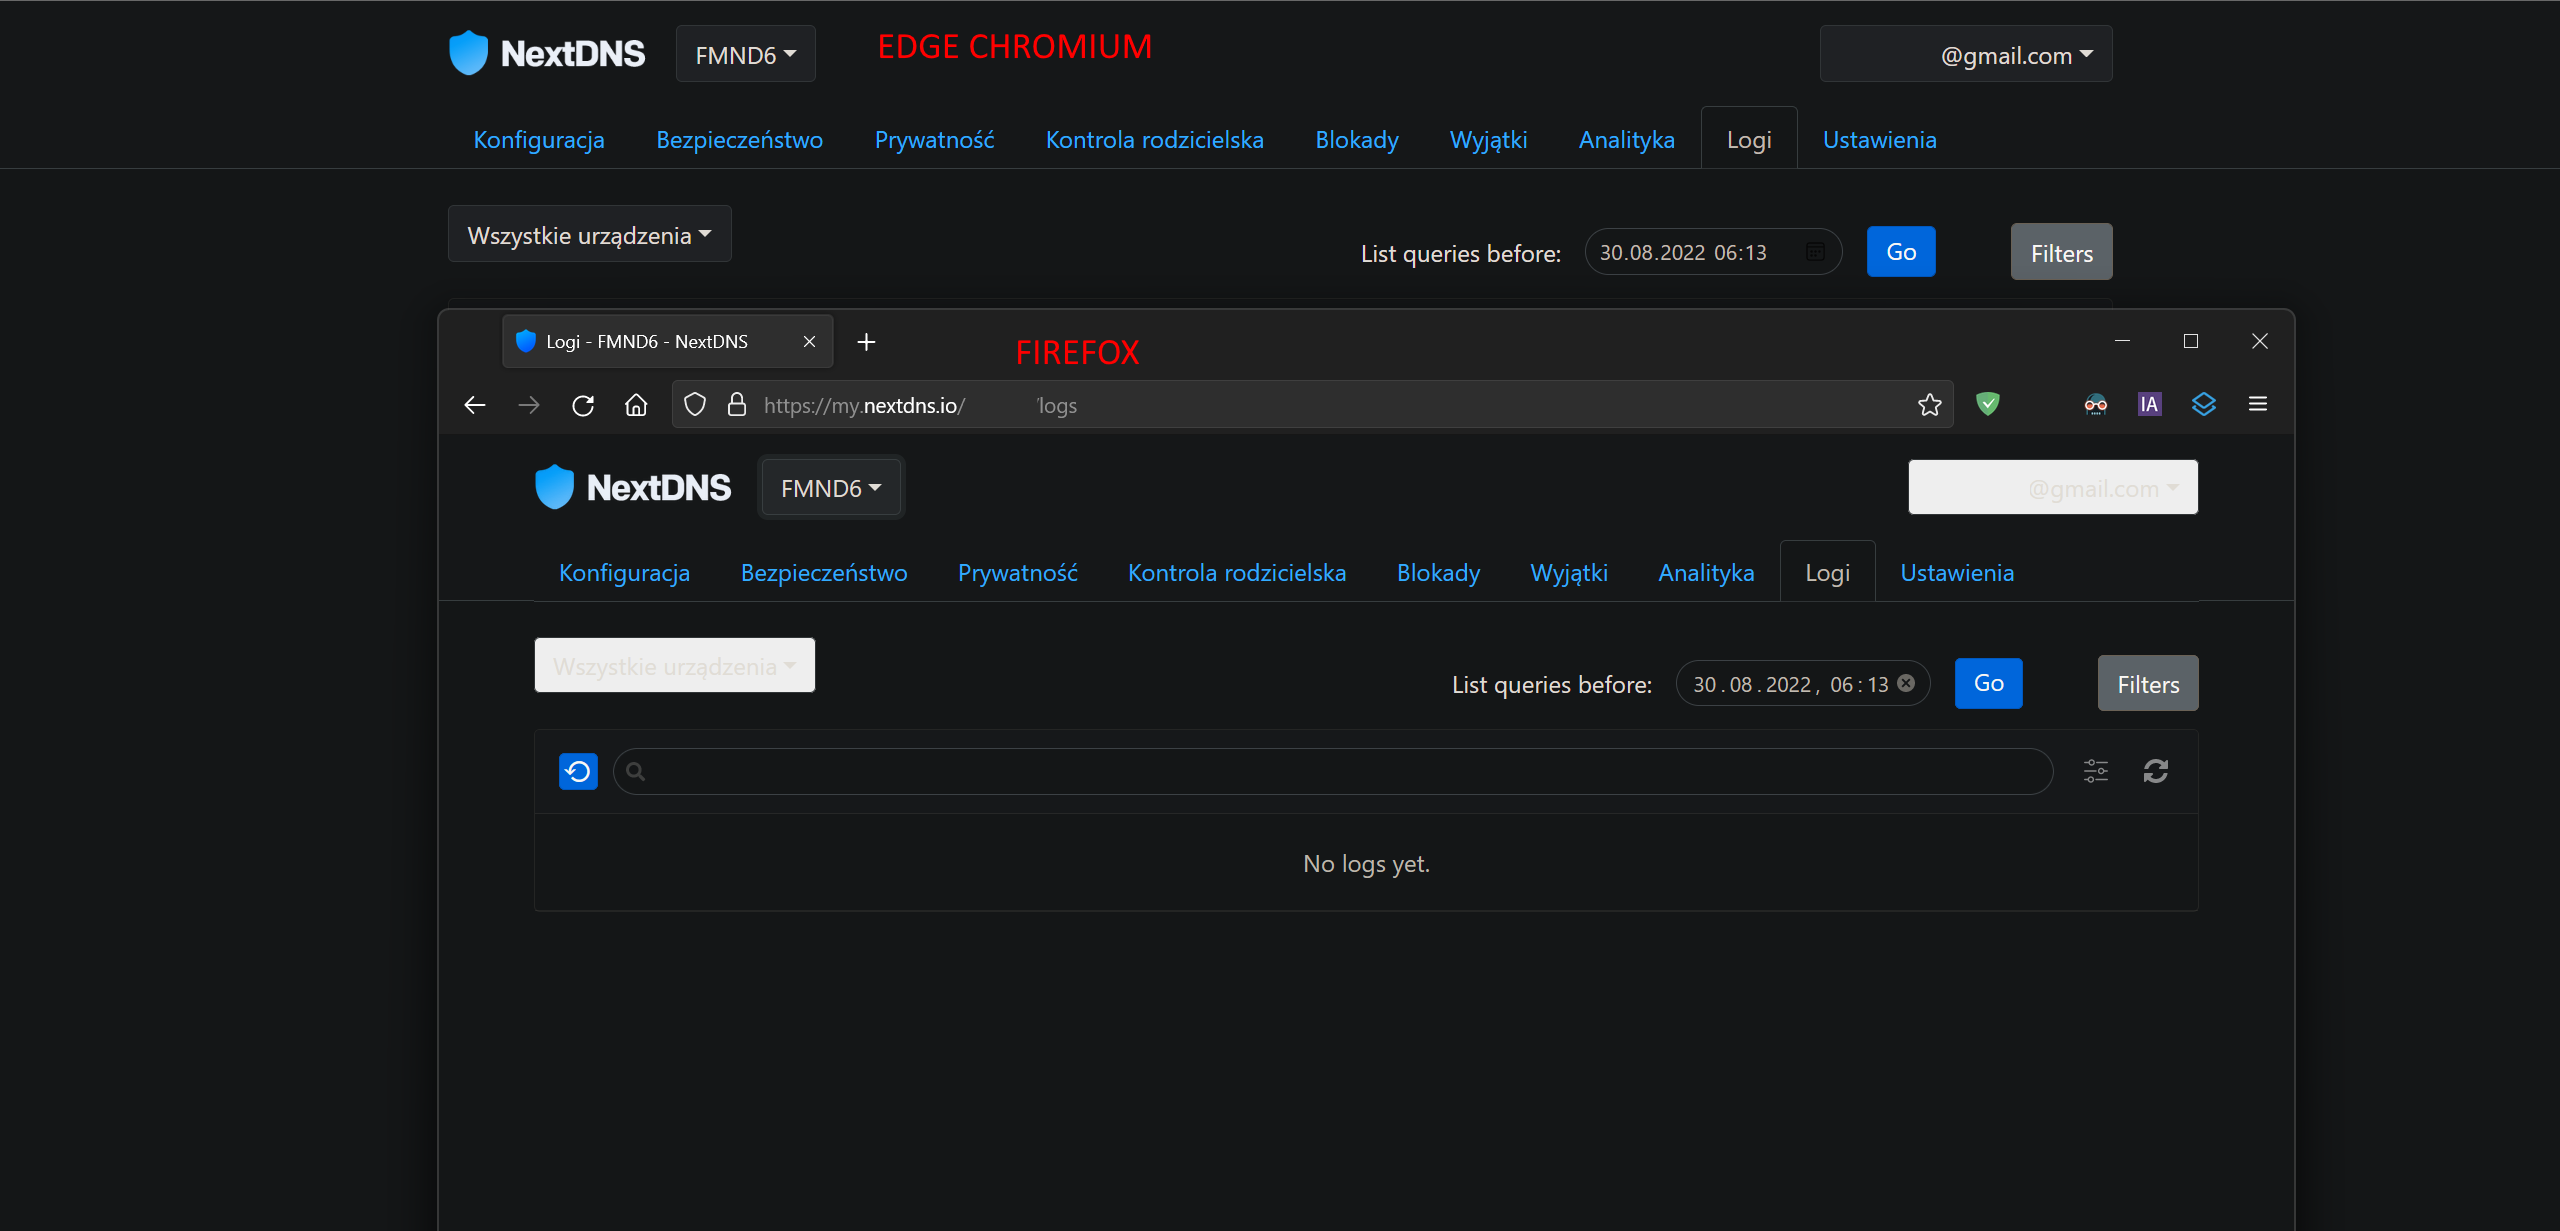This screenshot has height=1231, width=2560.
Task: Click the refresh logs icon
Action: click(x=2155, y=771)
